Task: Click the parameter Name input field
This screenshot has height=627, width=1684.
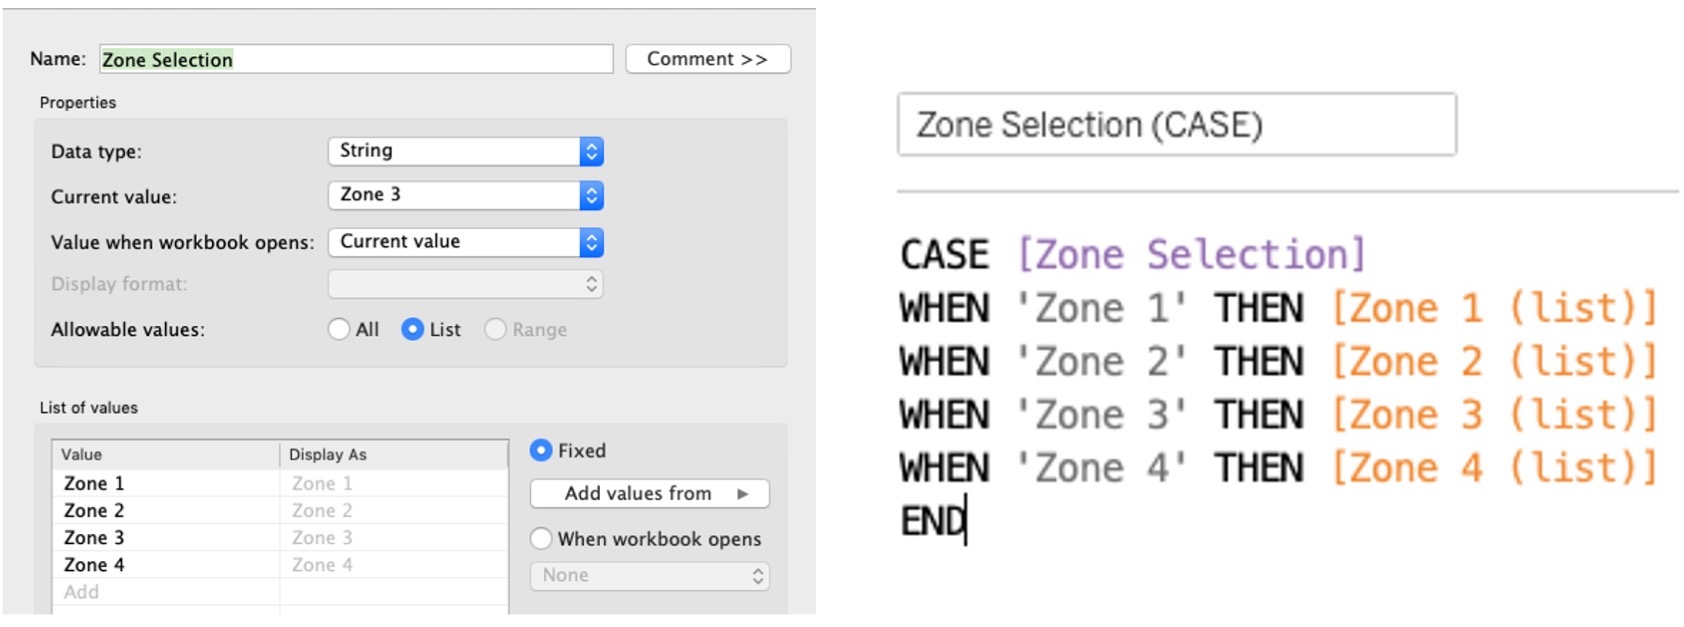Action: tap(356, 59)
